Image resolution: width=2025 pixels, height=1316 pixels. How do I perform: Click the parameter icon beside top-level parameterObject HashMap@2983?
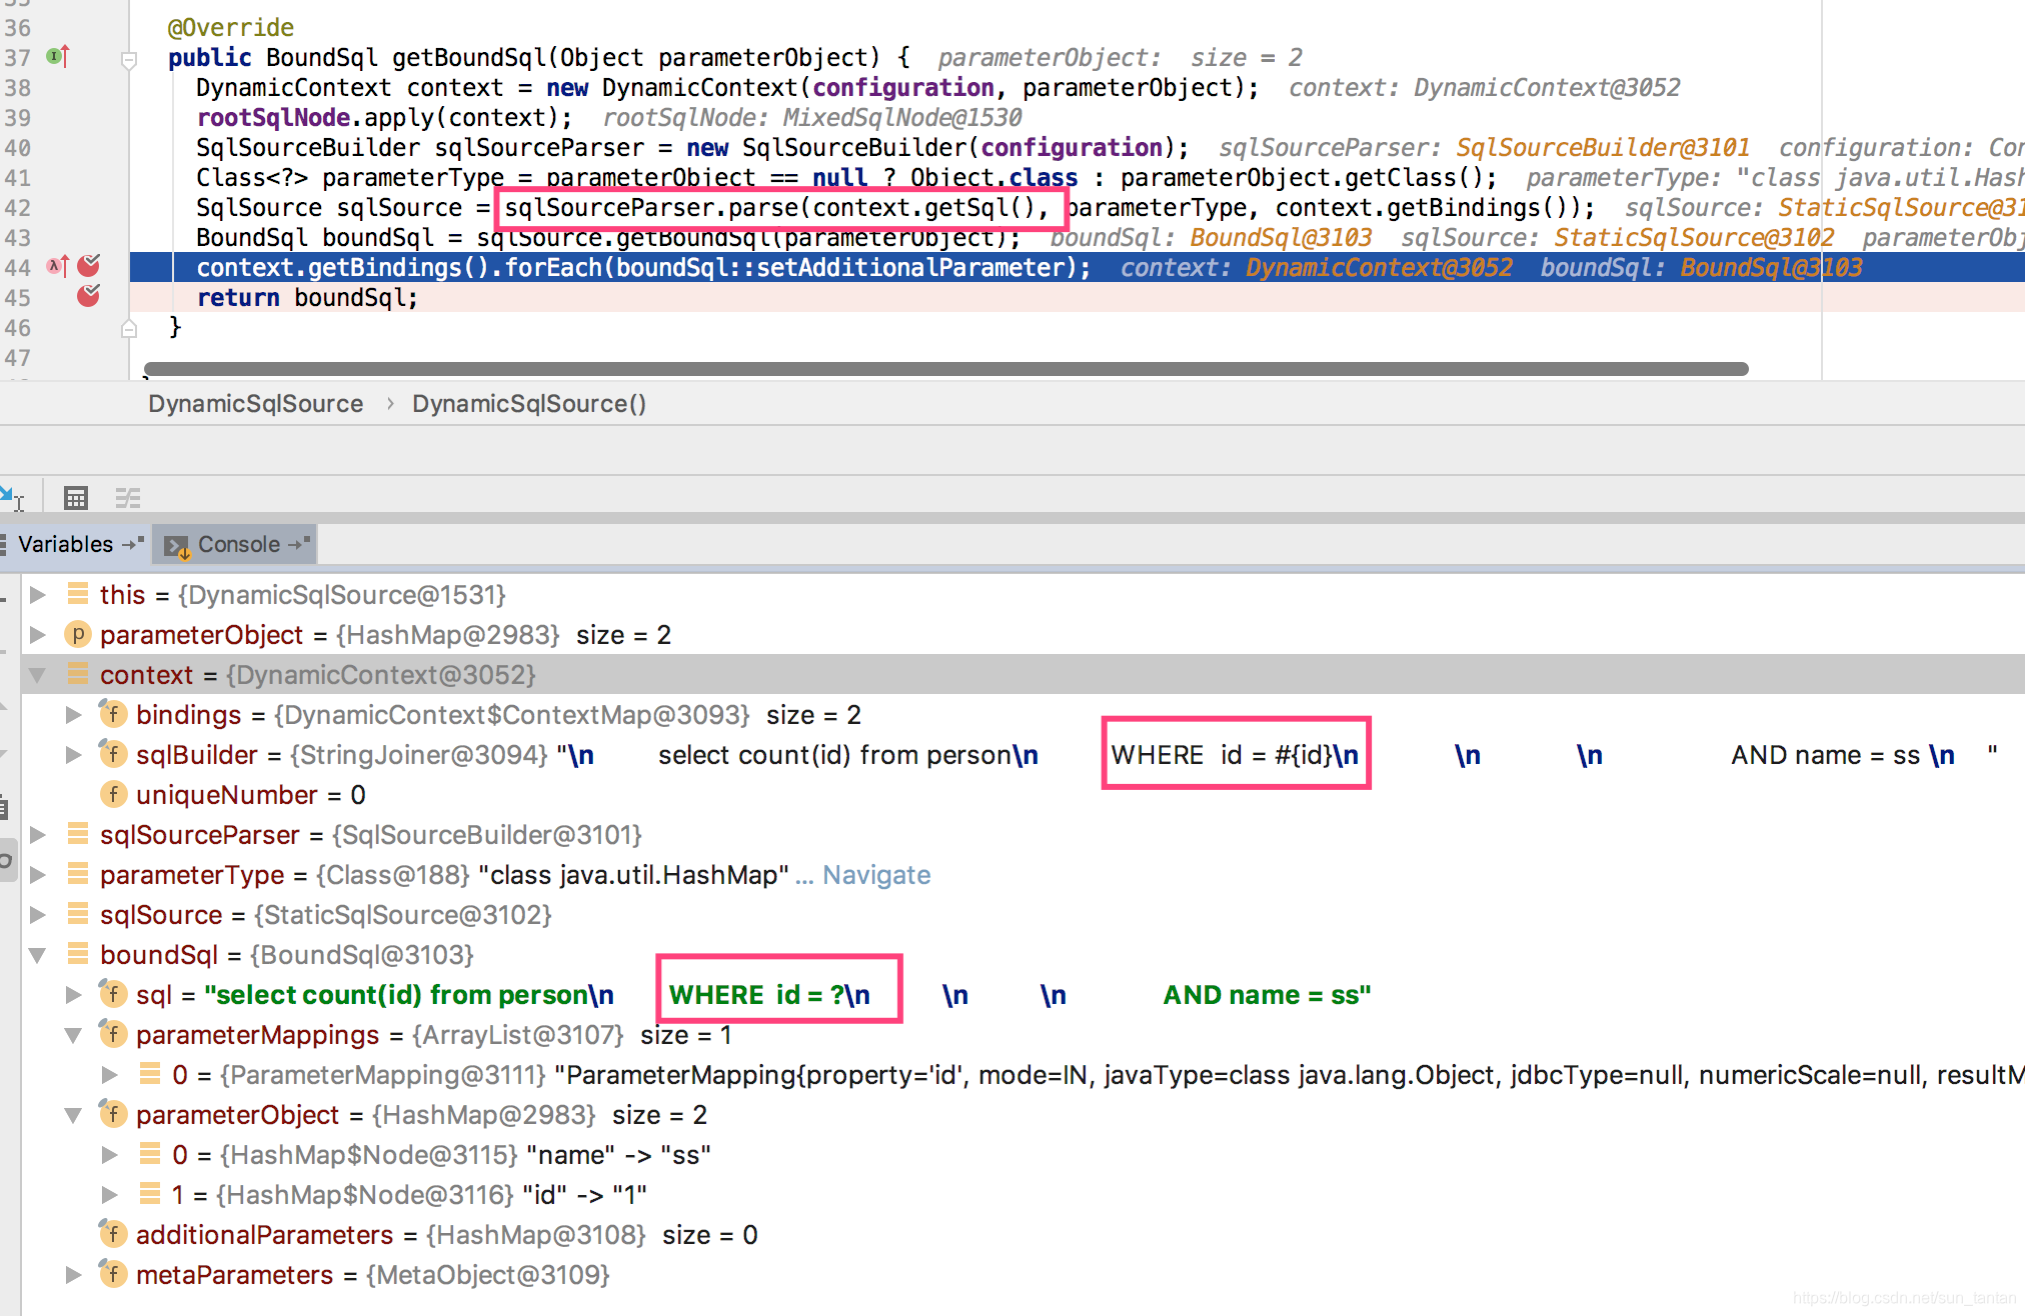click(77, 634)
